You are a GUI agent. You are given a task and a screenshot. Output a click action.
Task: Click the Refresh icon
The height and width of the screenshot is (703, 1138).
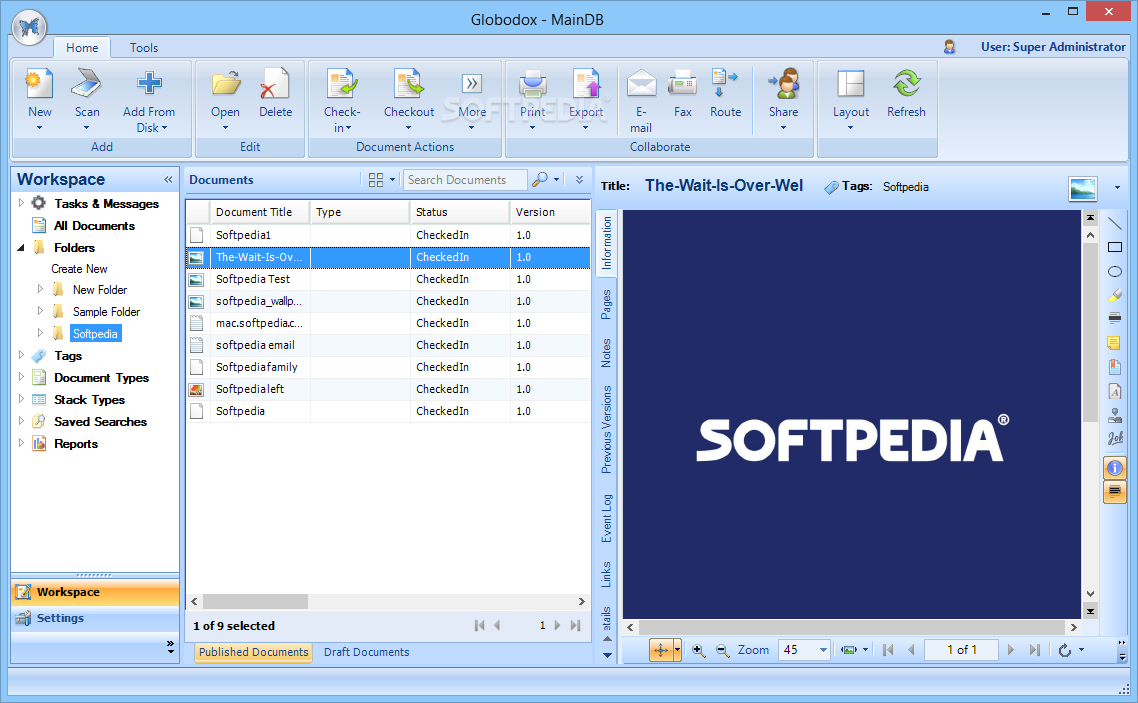point(906,84)
